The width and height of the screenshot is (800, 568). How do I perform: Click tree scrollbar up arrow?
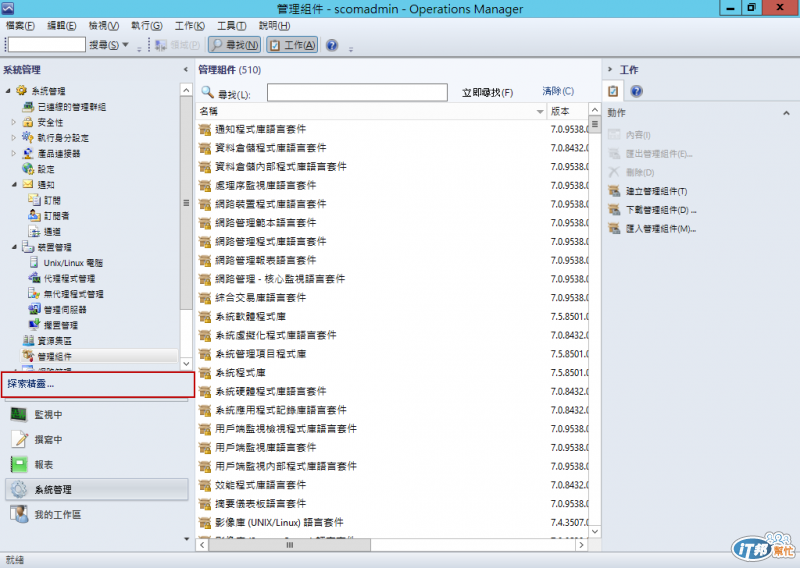click(186, 90)
